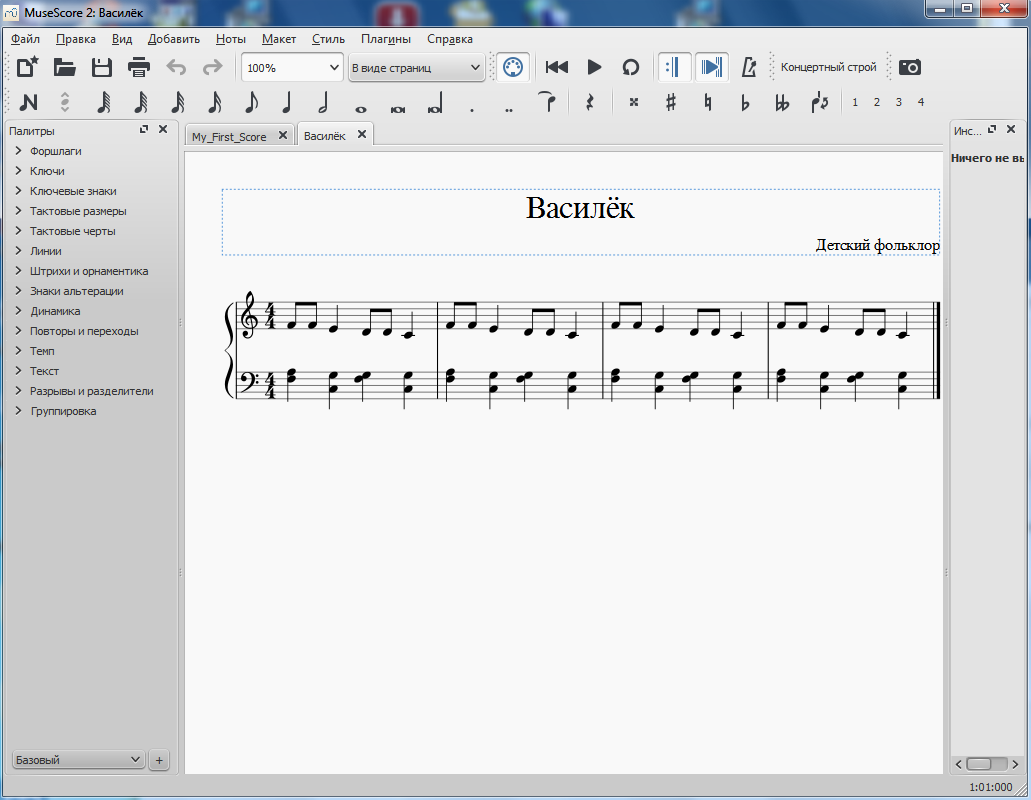Open a score file via folder icon
The height and width of the screenshot is (800, 1031).
click(x=64, y=67)
